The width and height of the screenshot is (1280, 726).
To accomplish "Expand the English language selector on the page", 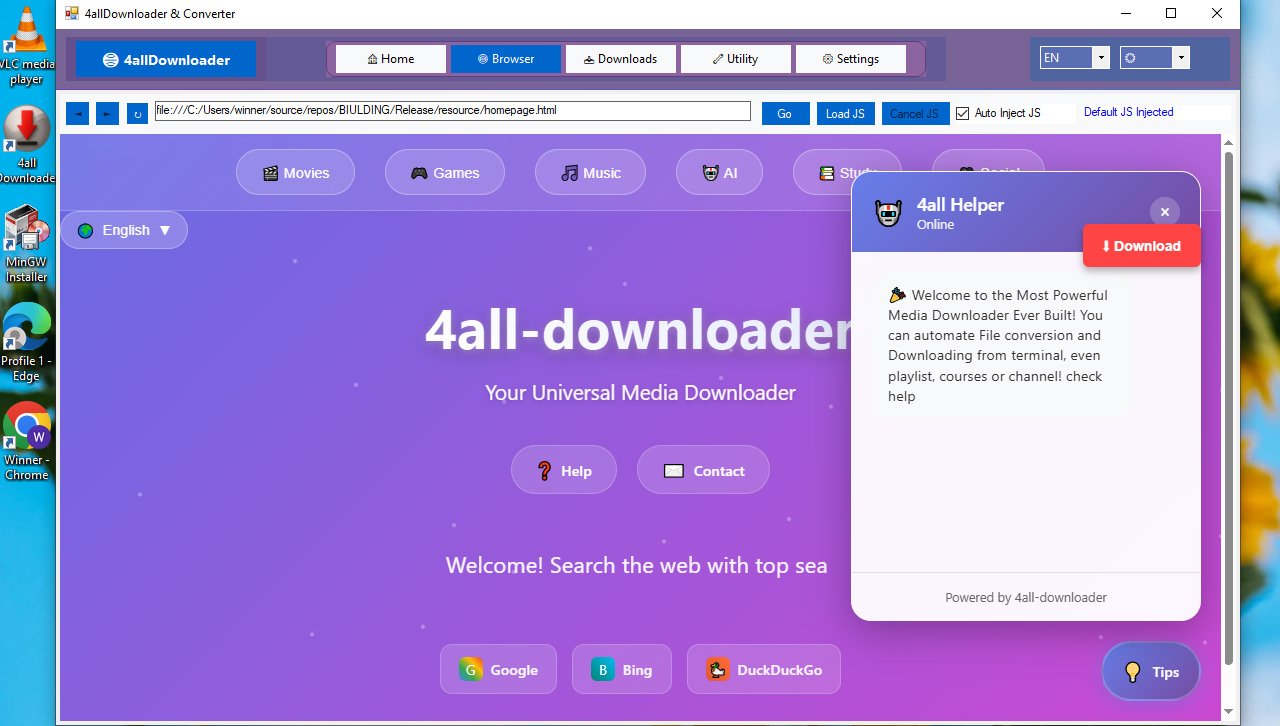I will coord(124,230).
